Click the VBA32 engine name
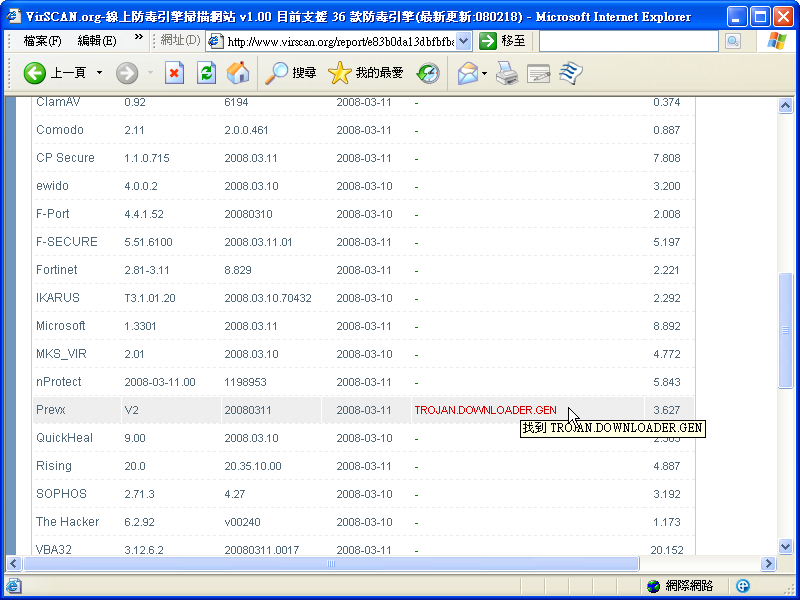This screenshot has width=800, height=600. 54,549
